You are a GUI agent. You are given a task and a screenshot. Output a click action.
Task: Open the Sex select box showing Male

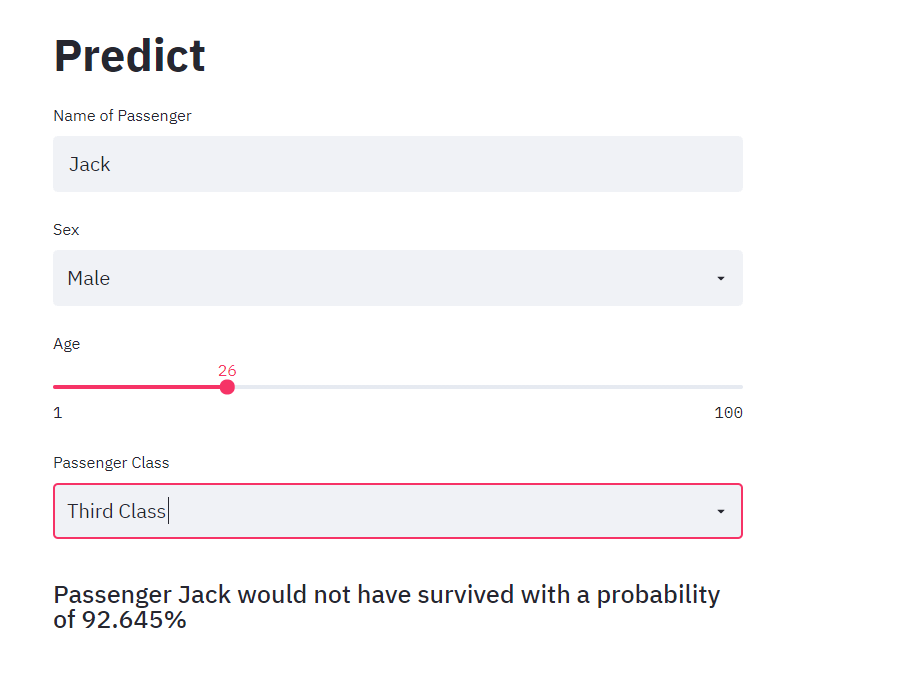point(398,278)
